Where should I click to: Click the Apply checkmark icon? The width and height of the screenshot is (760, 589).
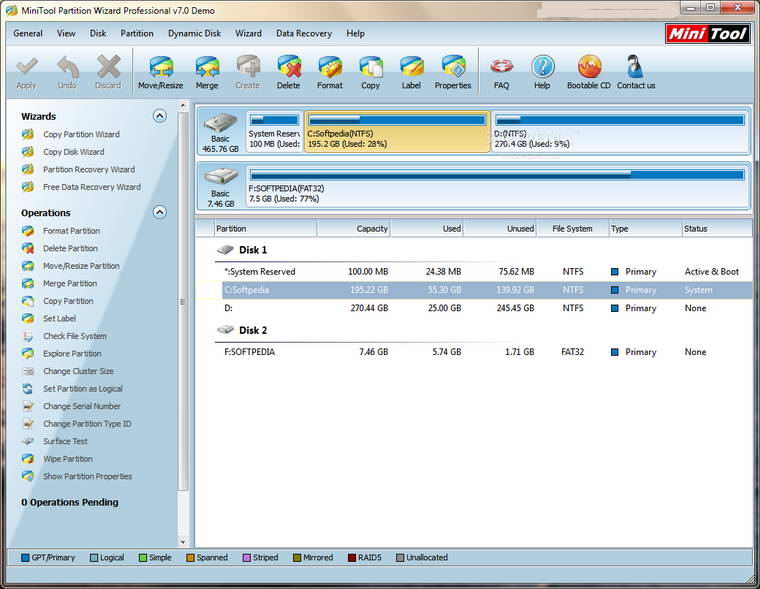pos(27,73)
